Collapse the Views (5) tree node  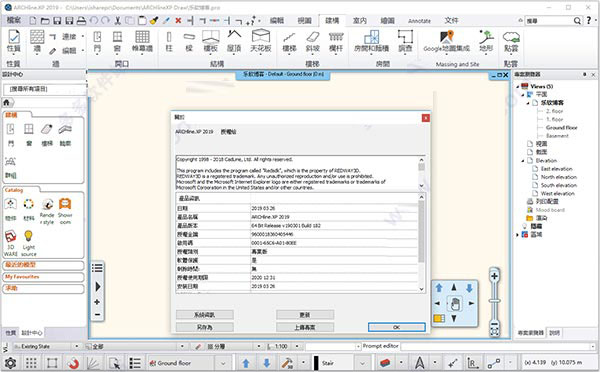517,86
